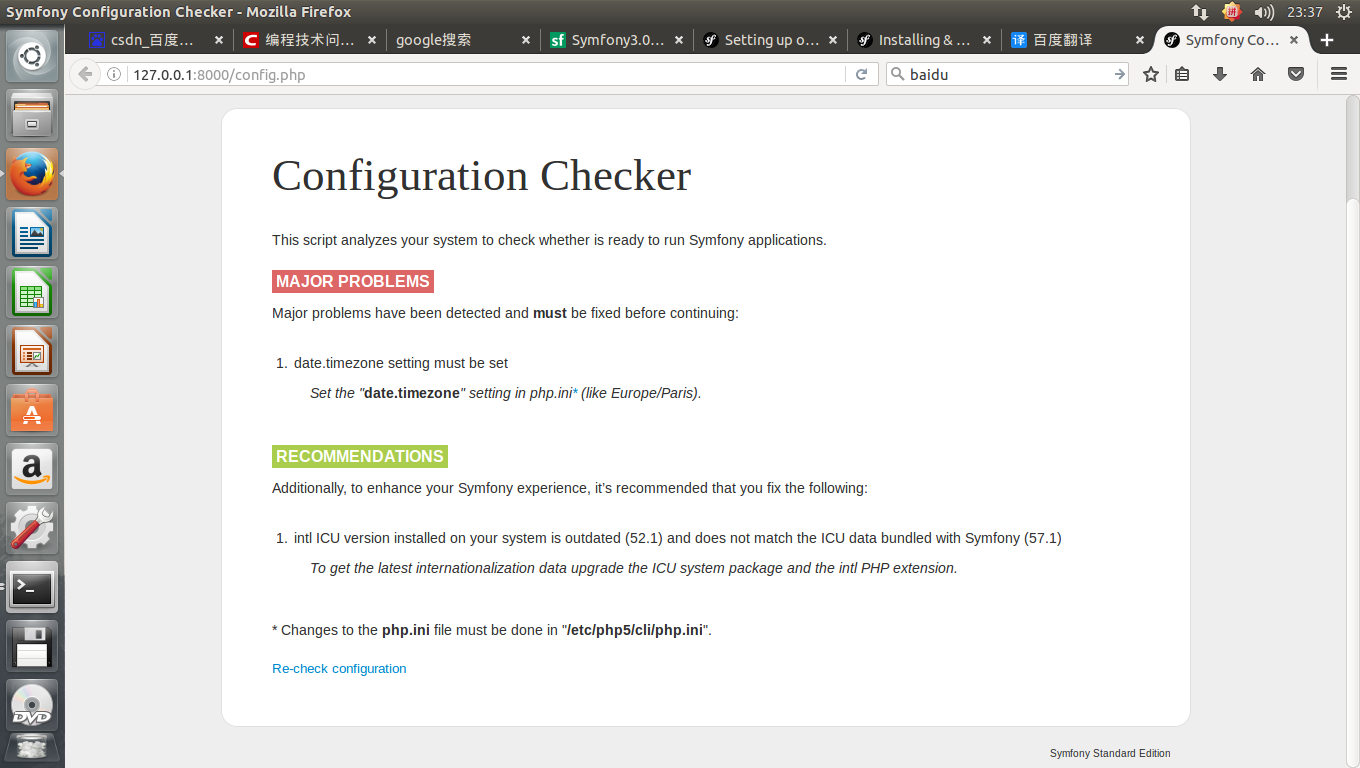1360x768 pixels.
Task: Open Terminal from launcher
Action: pos(33,587)
